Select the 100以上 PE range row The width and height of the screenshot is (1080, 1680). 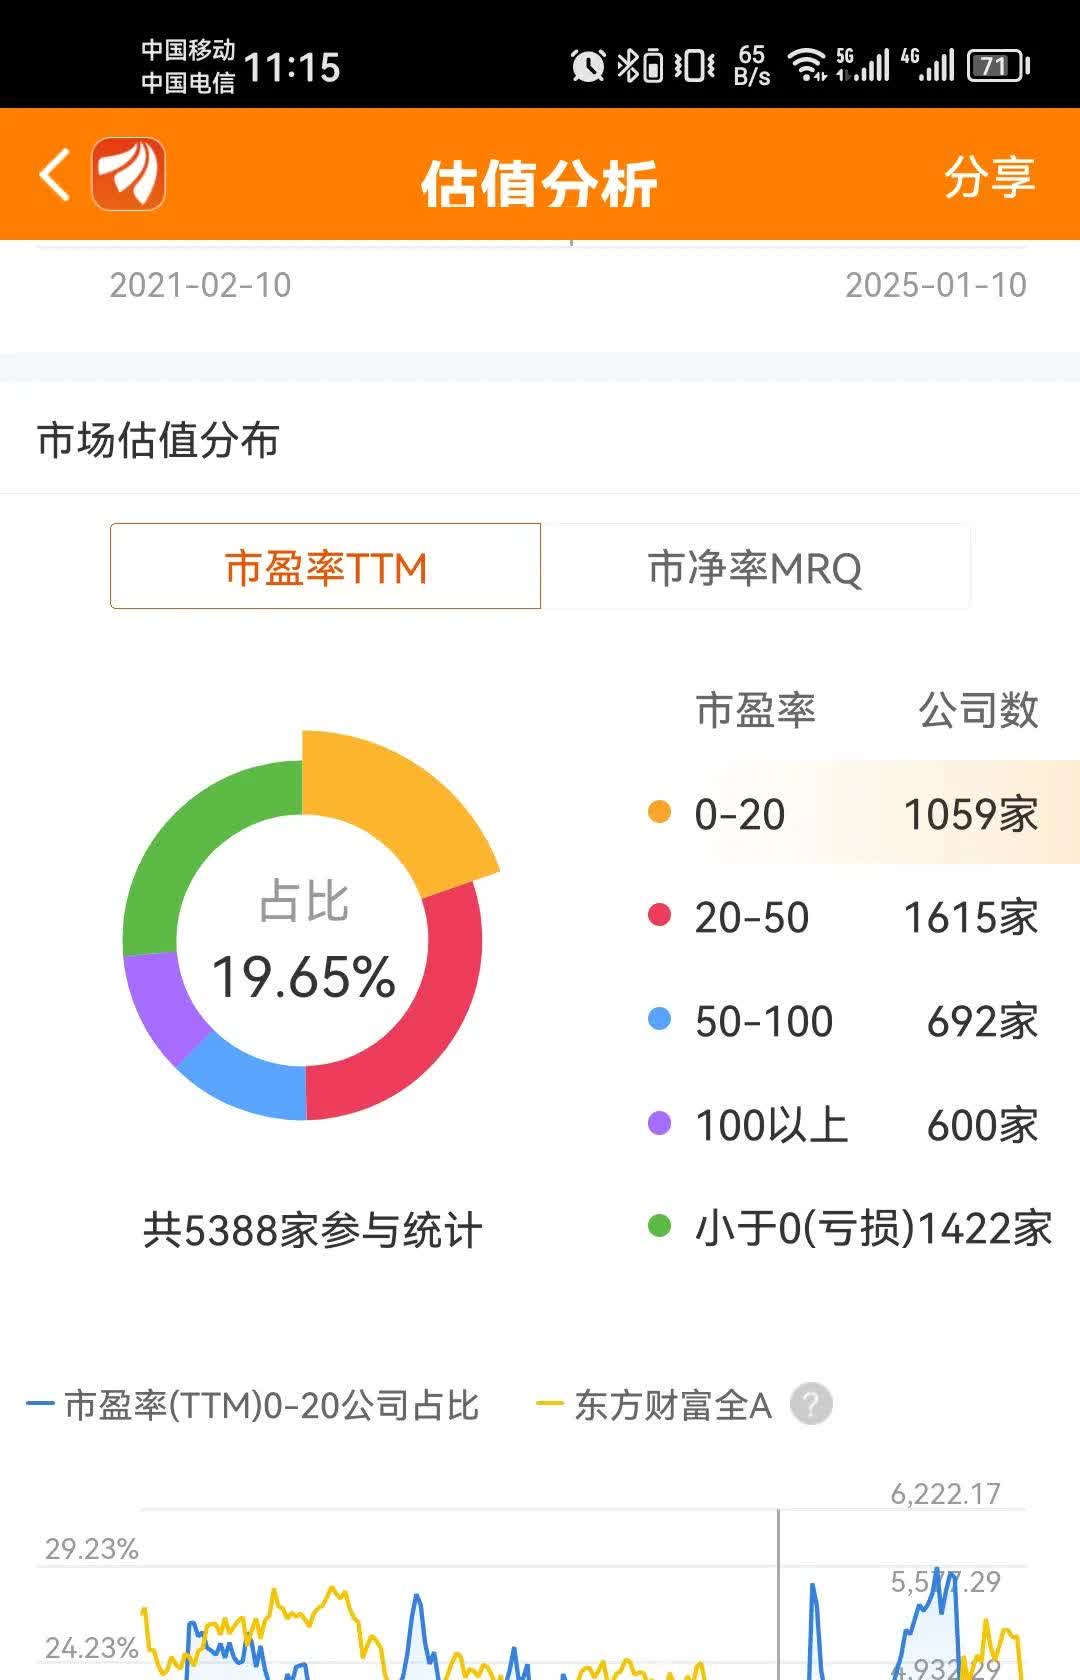(x=844, y=1125)
